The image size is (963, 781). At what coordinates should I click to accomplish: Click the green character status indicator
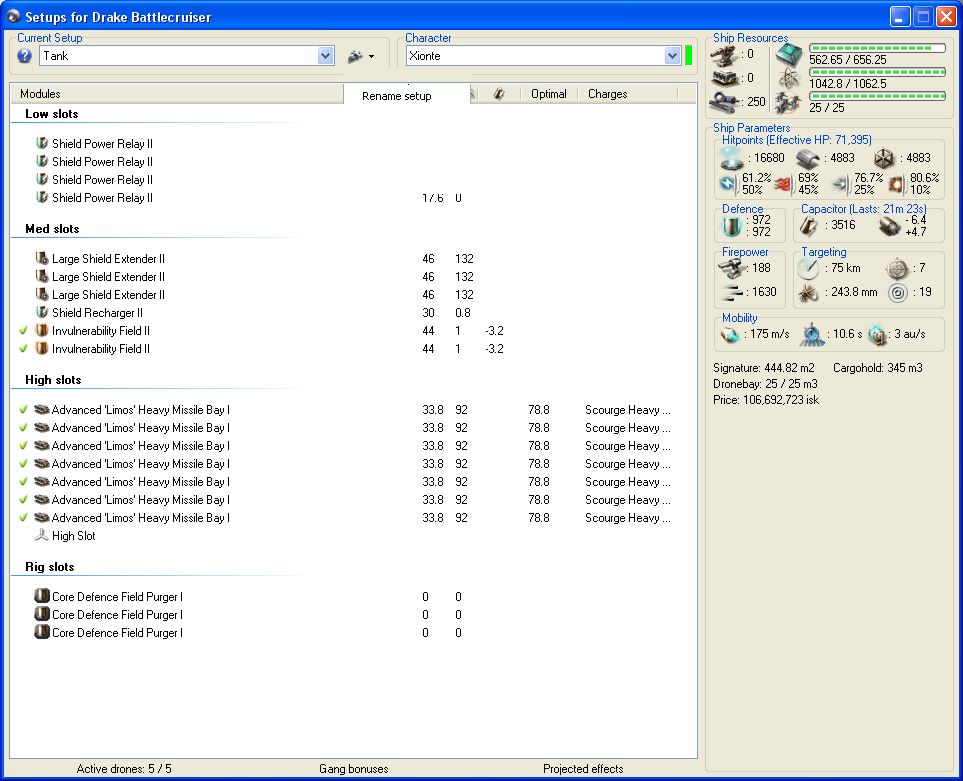pos(688,55)
